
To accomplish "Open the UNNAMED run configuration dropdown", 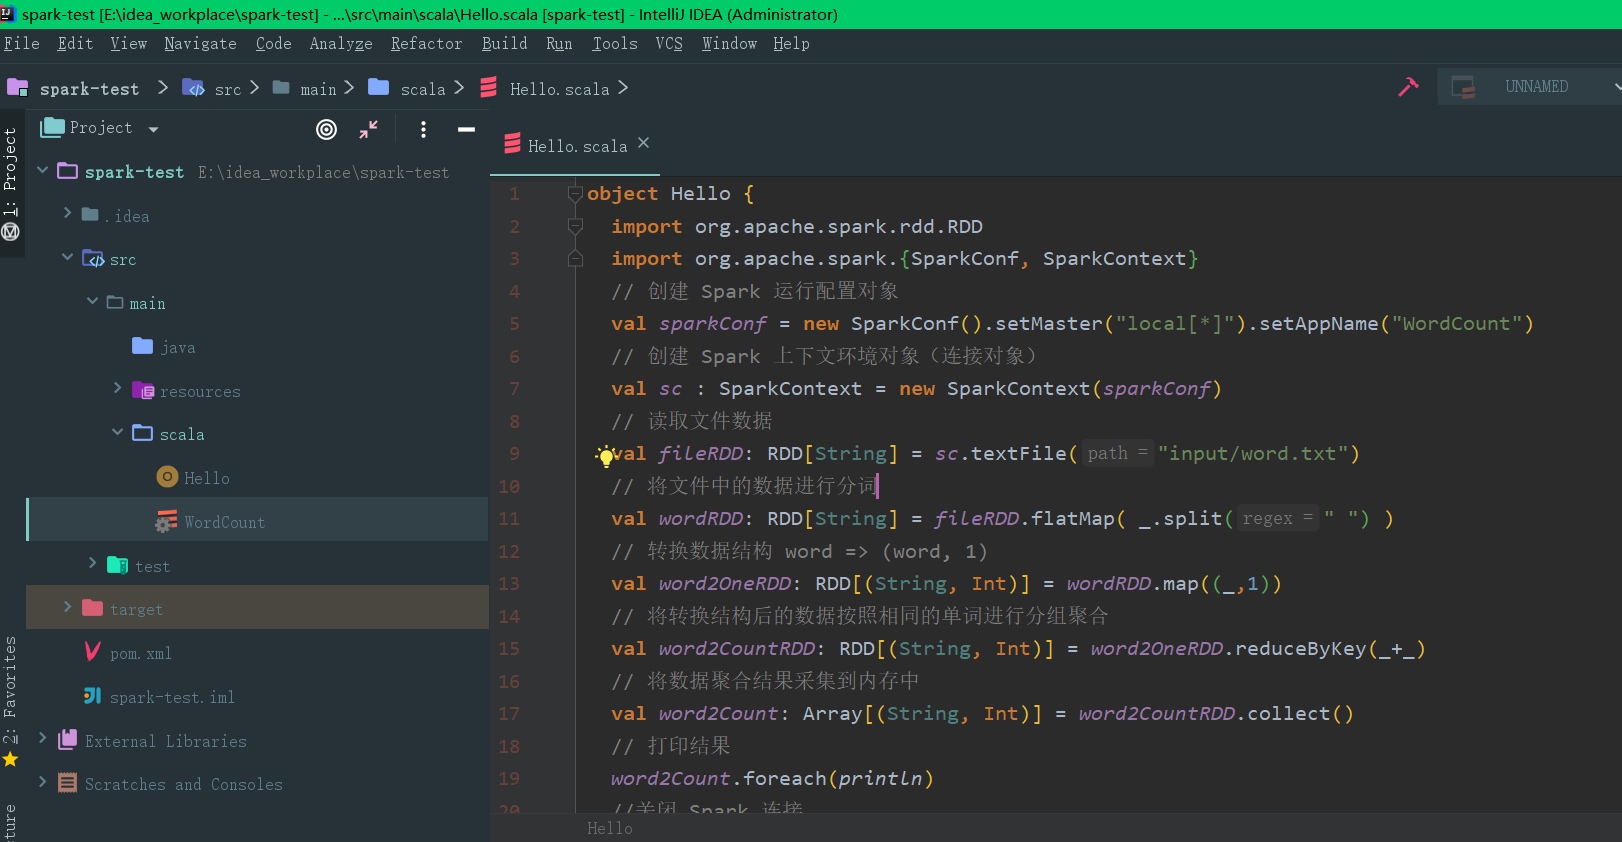I will [x=1616, y=87].
